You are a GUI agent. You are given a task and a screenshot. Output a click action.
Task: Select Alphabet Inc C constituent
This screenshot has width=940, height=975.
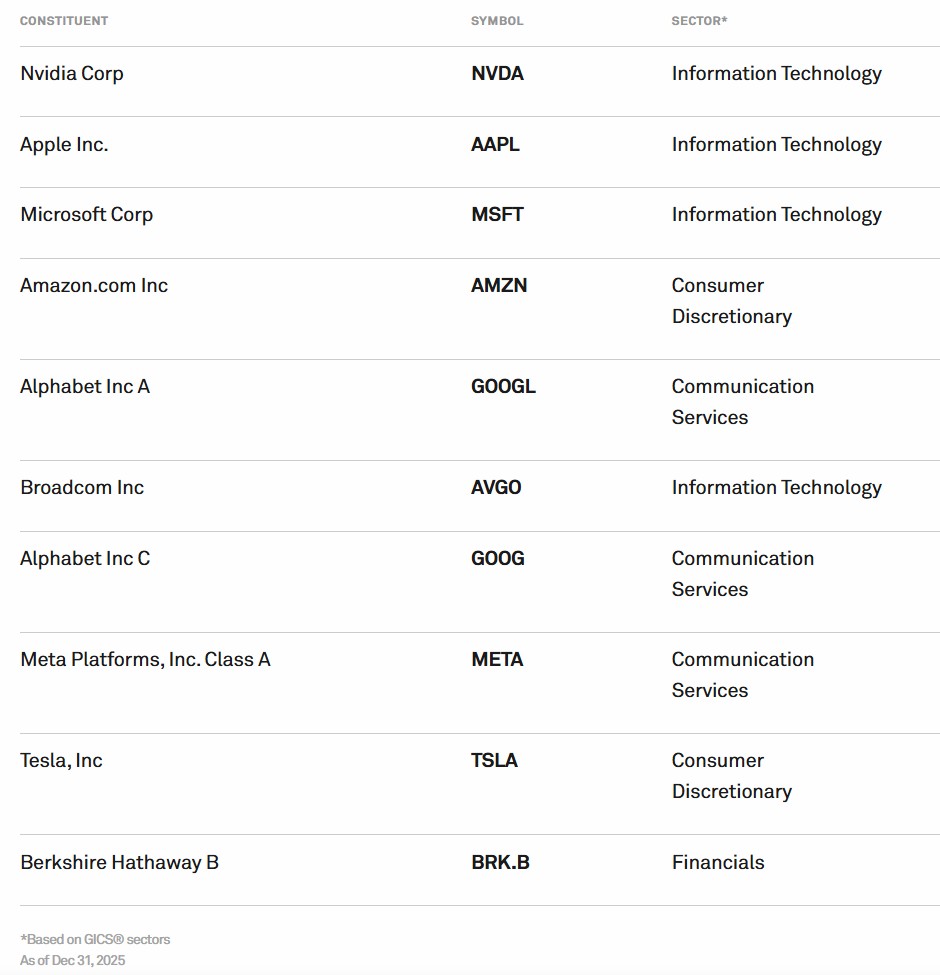(x=85, y=559)
